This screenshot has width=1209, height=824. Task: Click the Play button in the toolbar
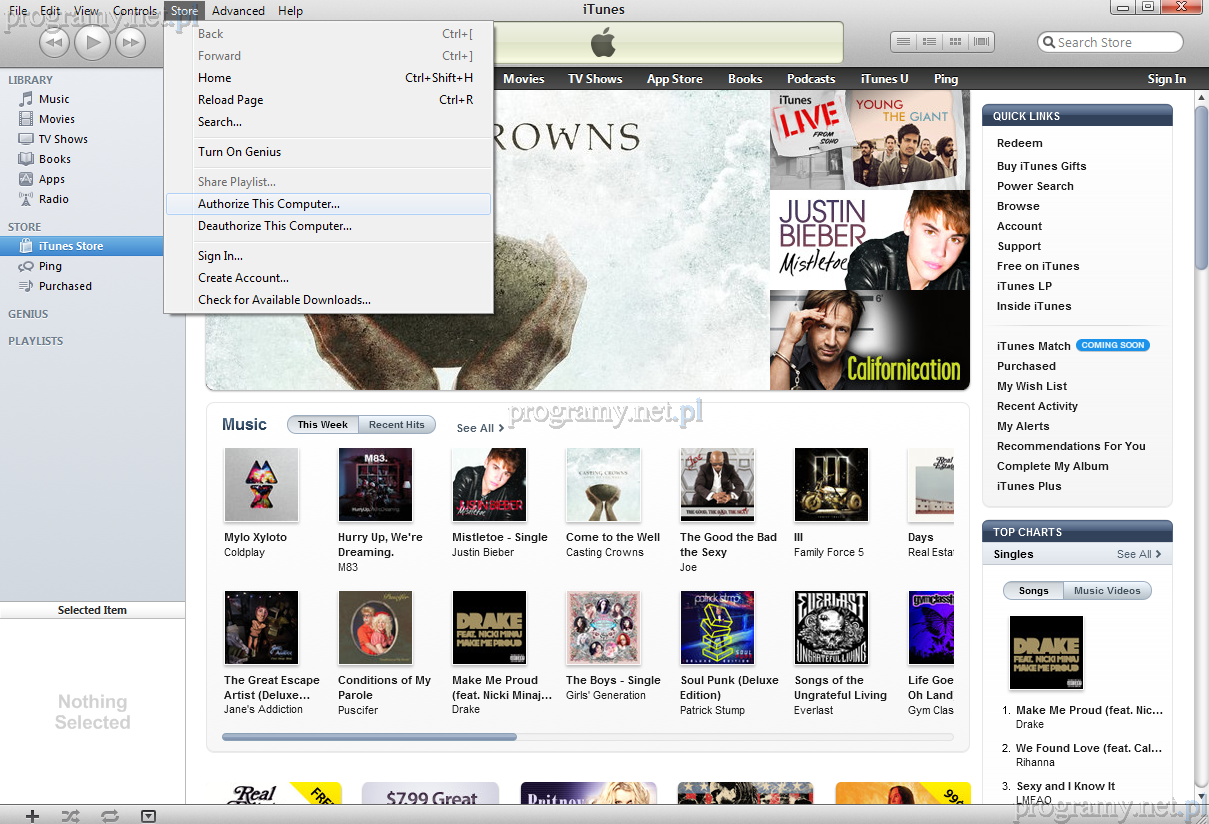(92, 41)
